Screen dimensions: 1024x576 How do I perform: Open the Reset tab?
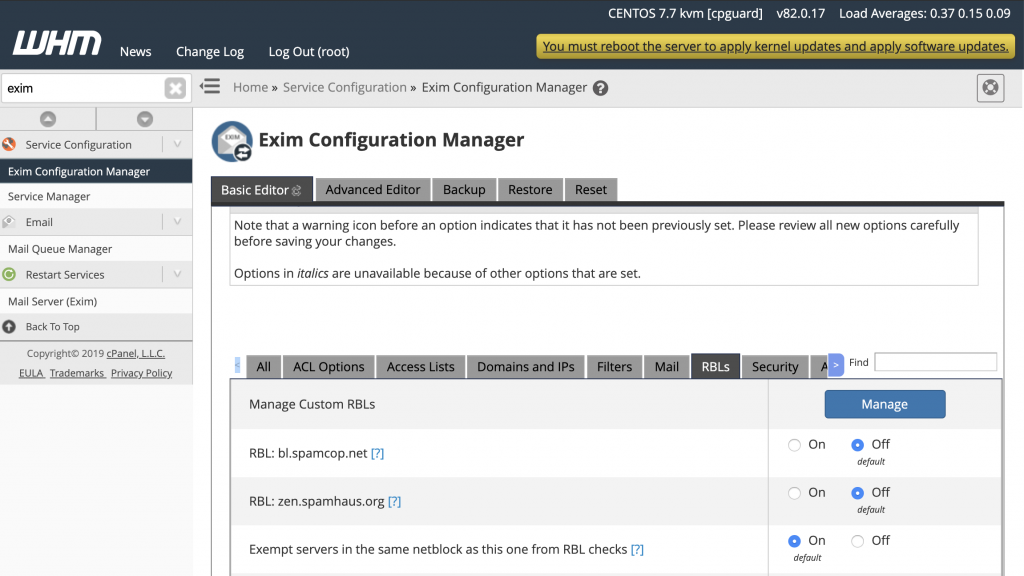[x=590, y=189]
